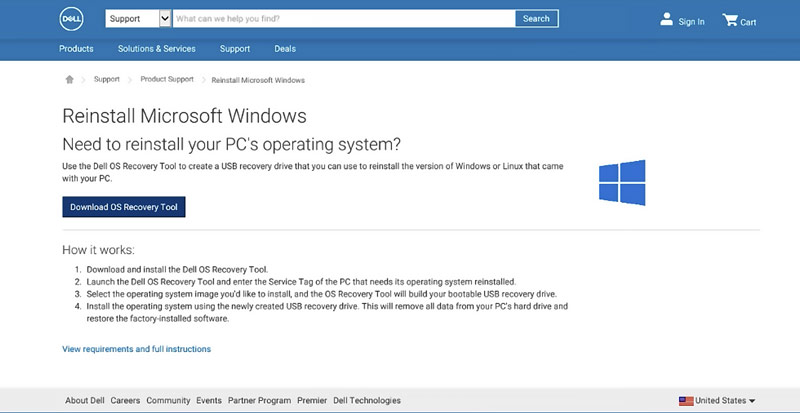Click the Partner Program footer link

tap(259, 401)
